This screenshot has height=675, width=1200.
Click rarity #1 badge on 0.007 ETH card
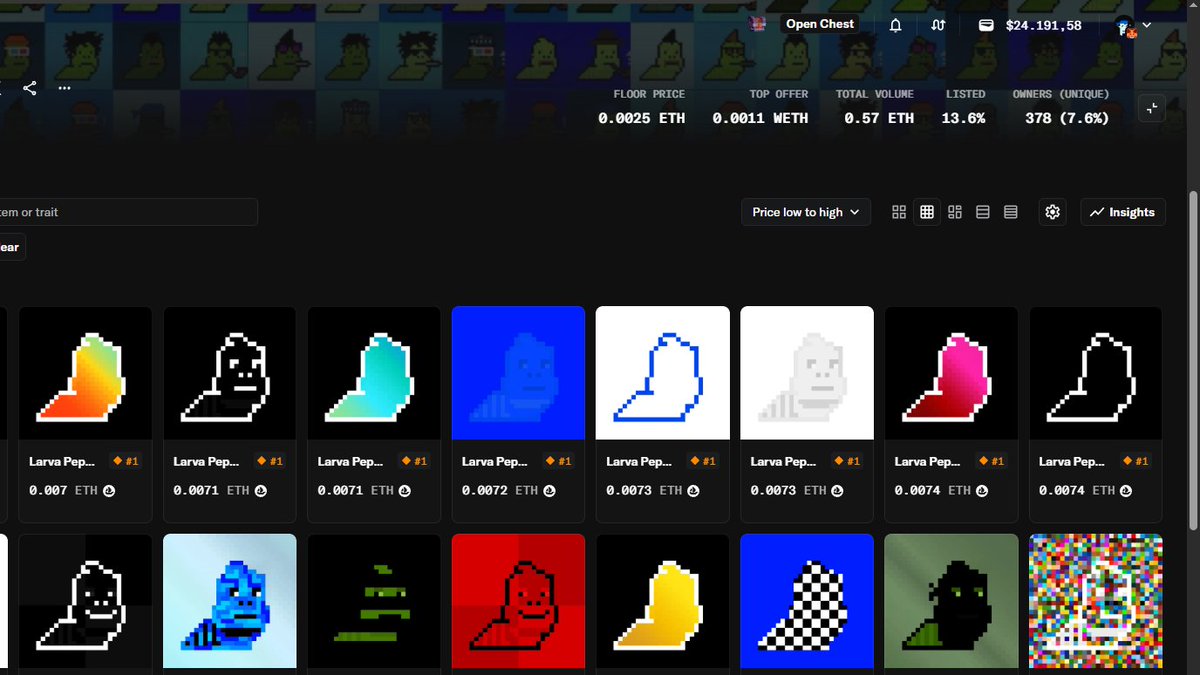pos(125,462)
